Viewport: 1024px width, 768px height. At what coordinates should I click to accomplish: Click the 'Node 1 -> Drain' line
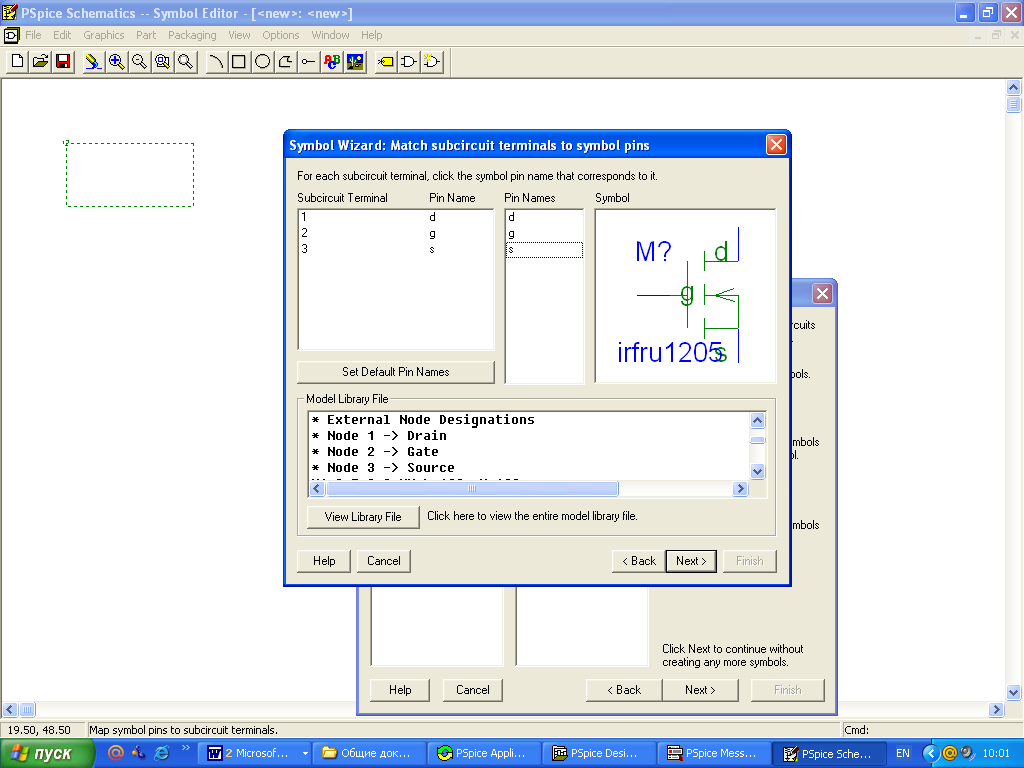[379, 436]
